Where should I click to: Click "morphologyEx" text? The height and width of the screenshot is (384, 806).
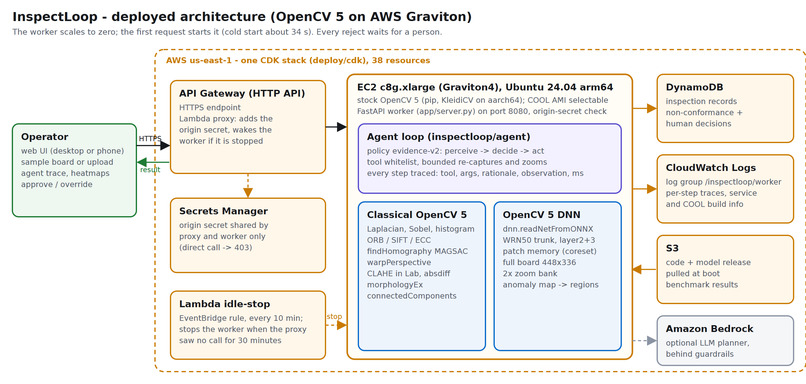(x=395, y=285)
